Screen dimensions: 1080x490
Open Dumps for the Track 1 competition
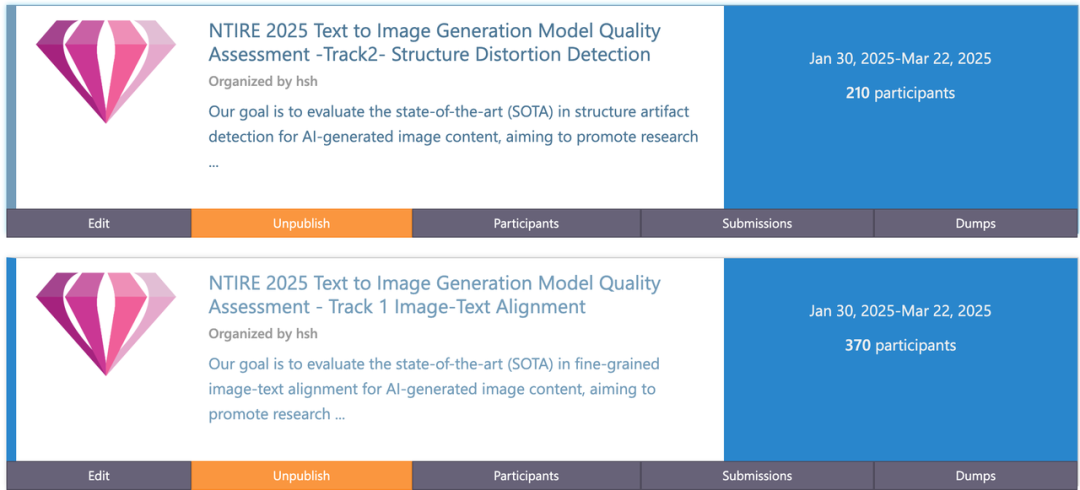point(975,476)
